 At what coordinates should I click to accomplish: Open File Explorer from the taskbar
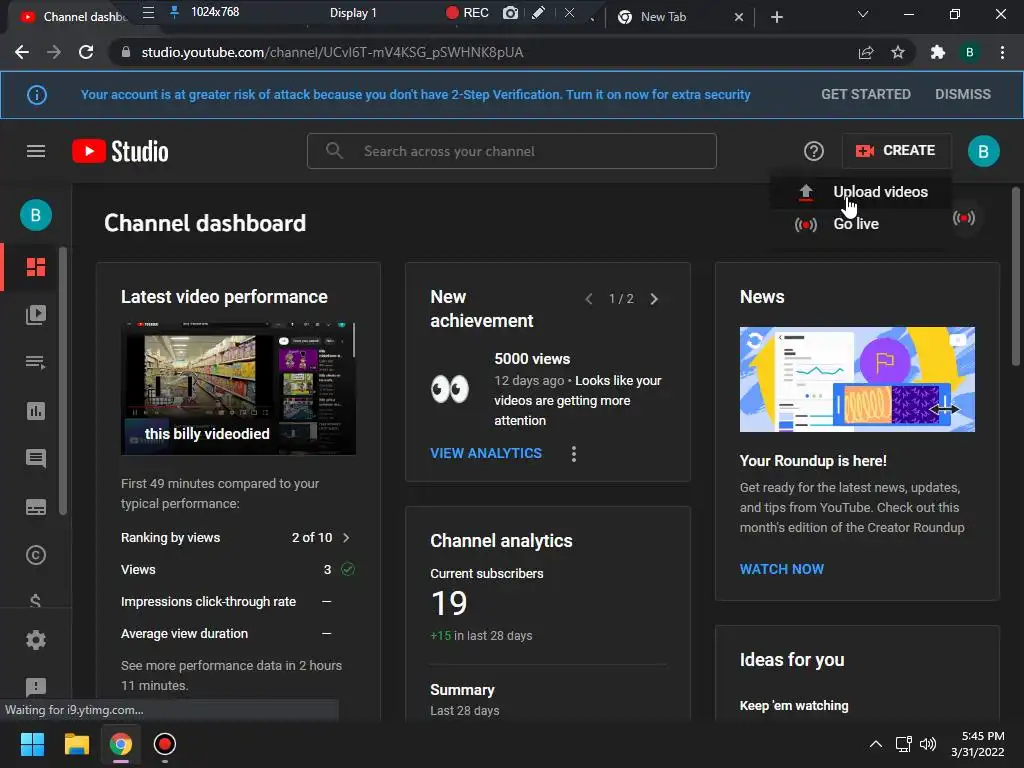[76, 744]
